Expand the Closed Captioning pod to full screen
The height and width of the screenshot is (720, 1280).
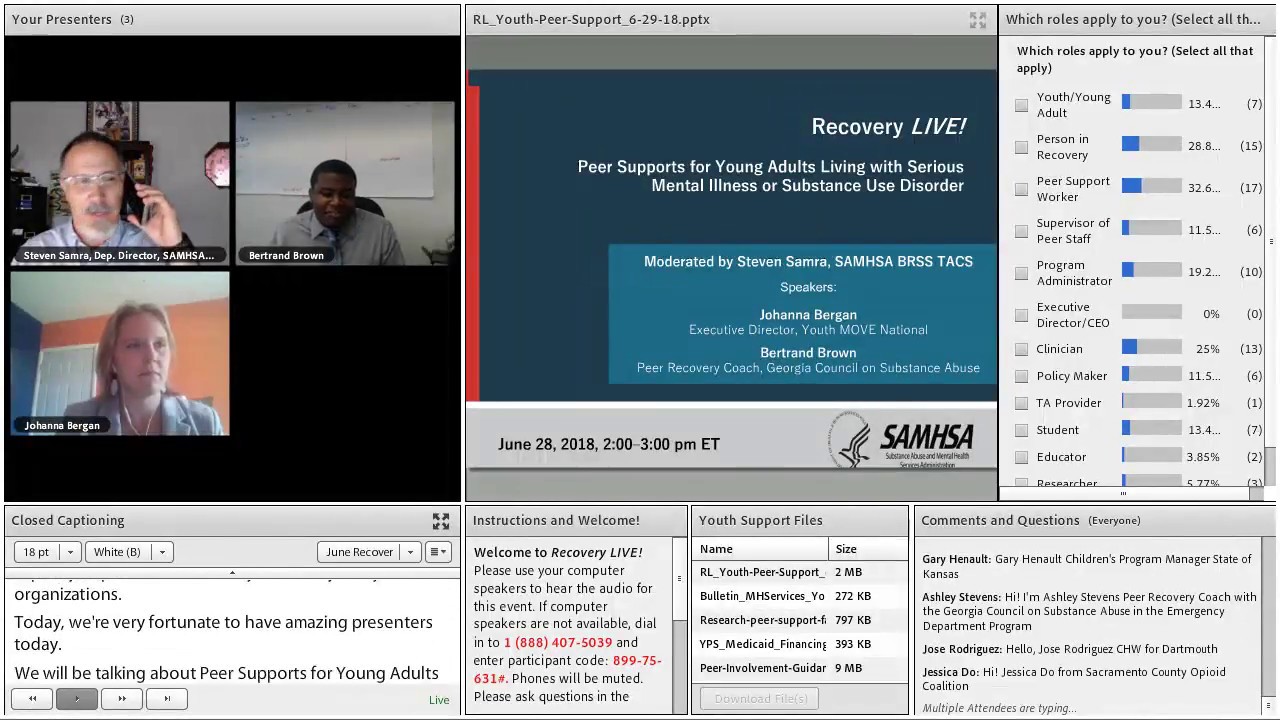point(441,521)
